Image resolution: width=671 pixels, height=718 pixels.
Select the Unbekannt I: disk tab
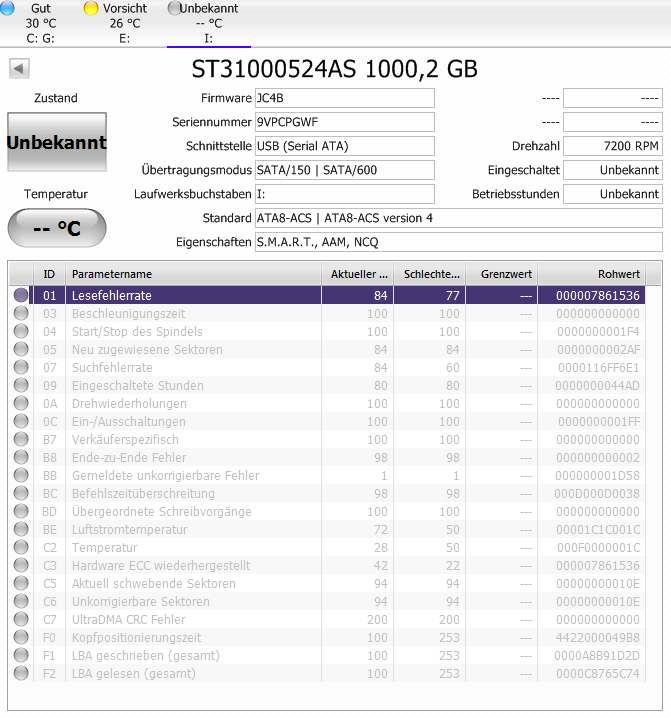[208, 23]
